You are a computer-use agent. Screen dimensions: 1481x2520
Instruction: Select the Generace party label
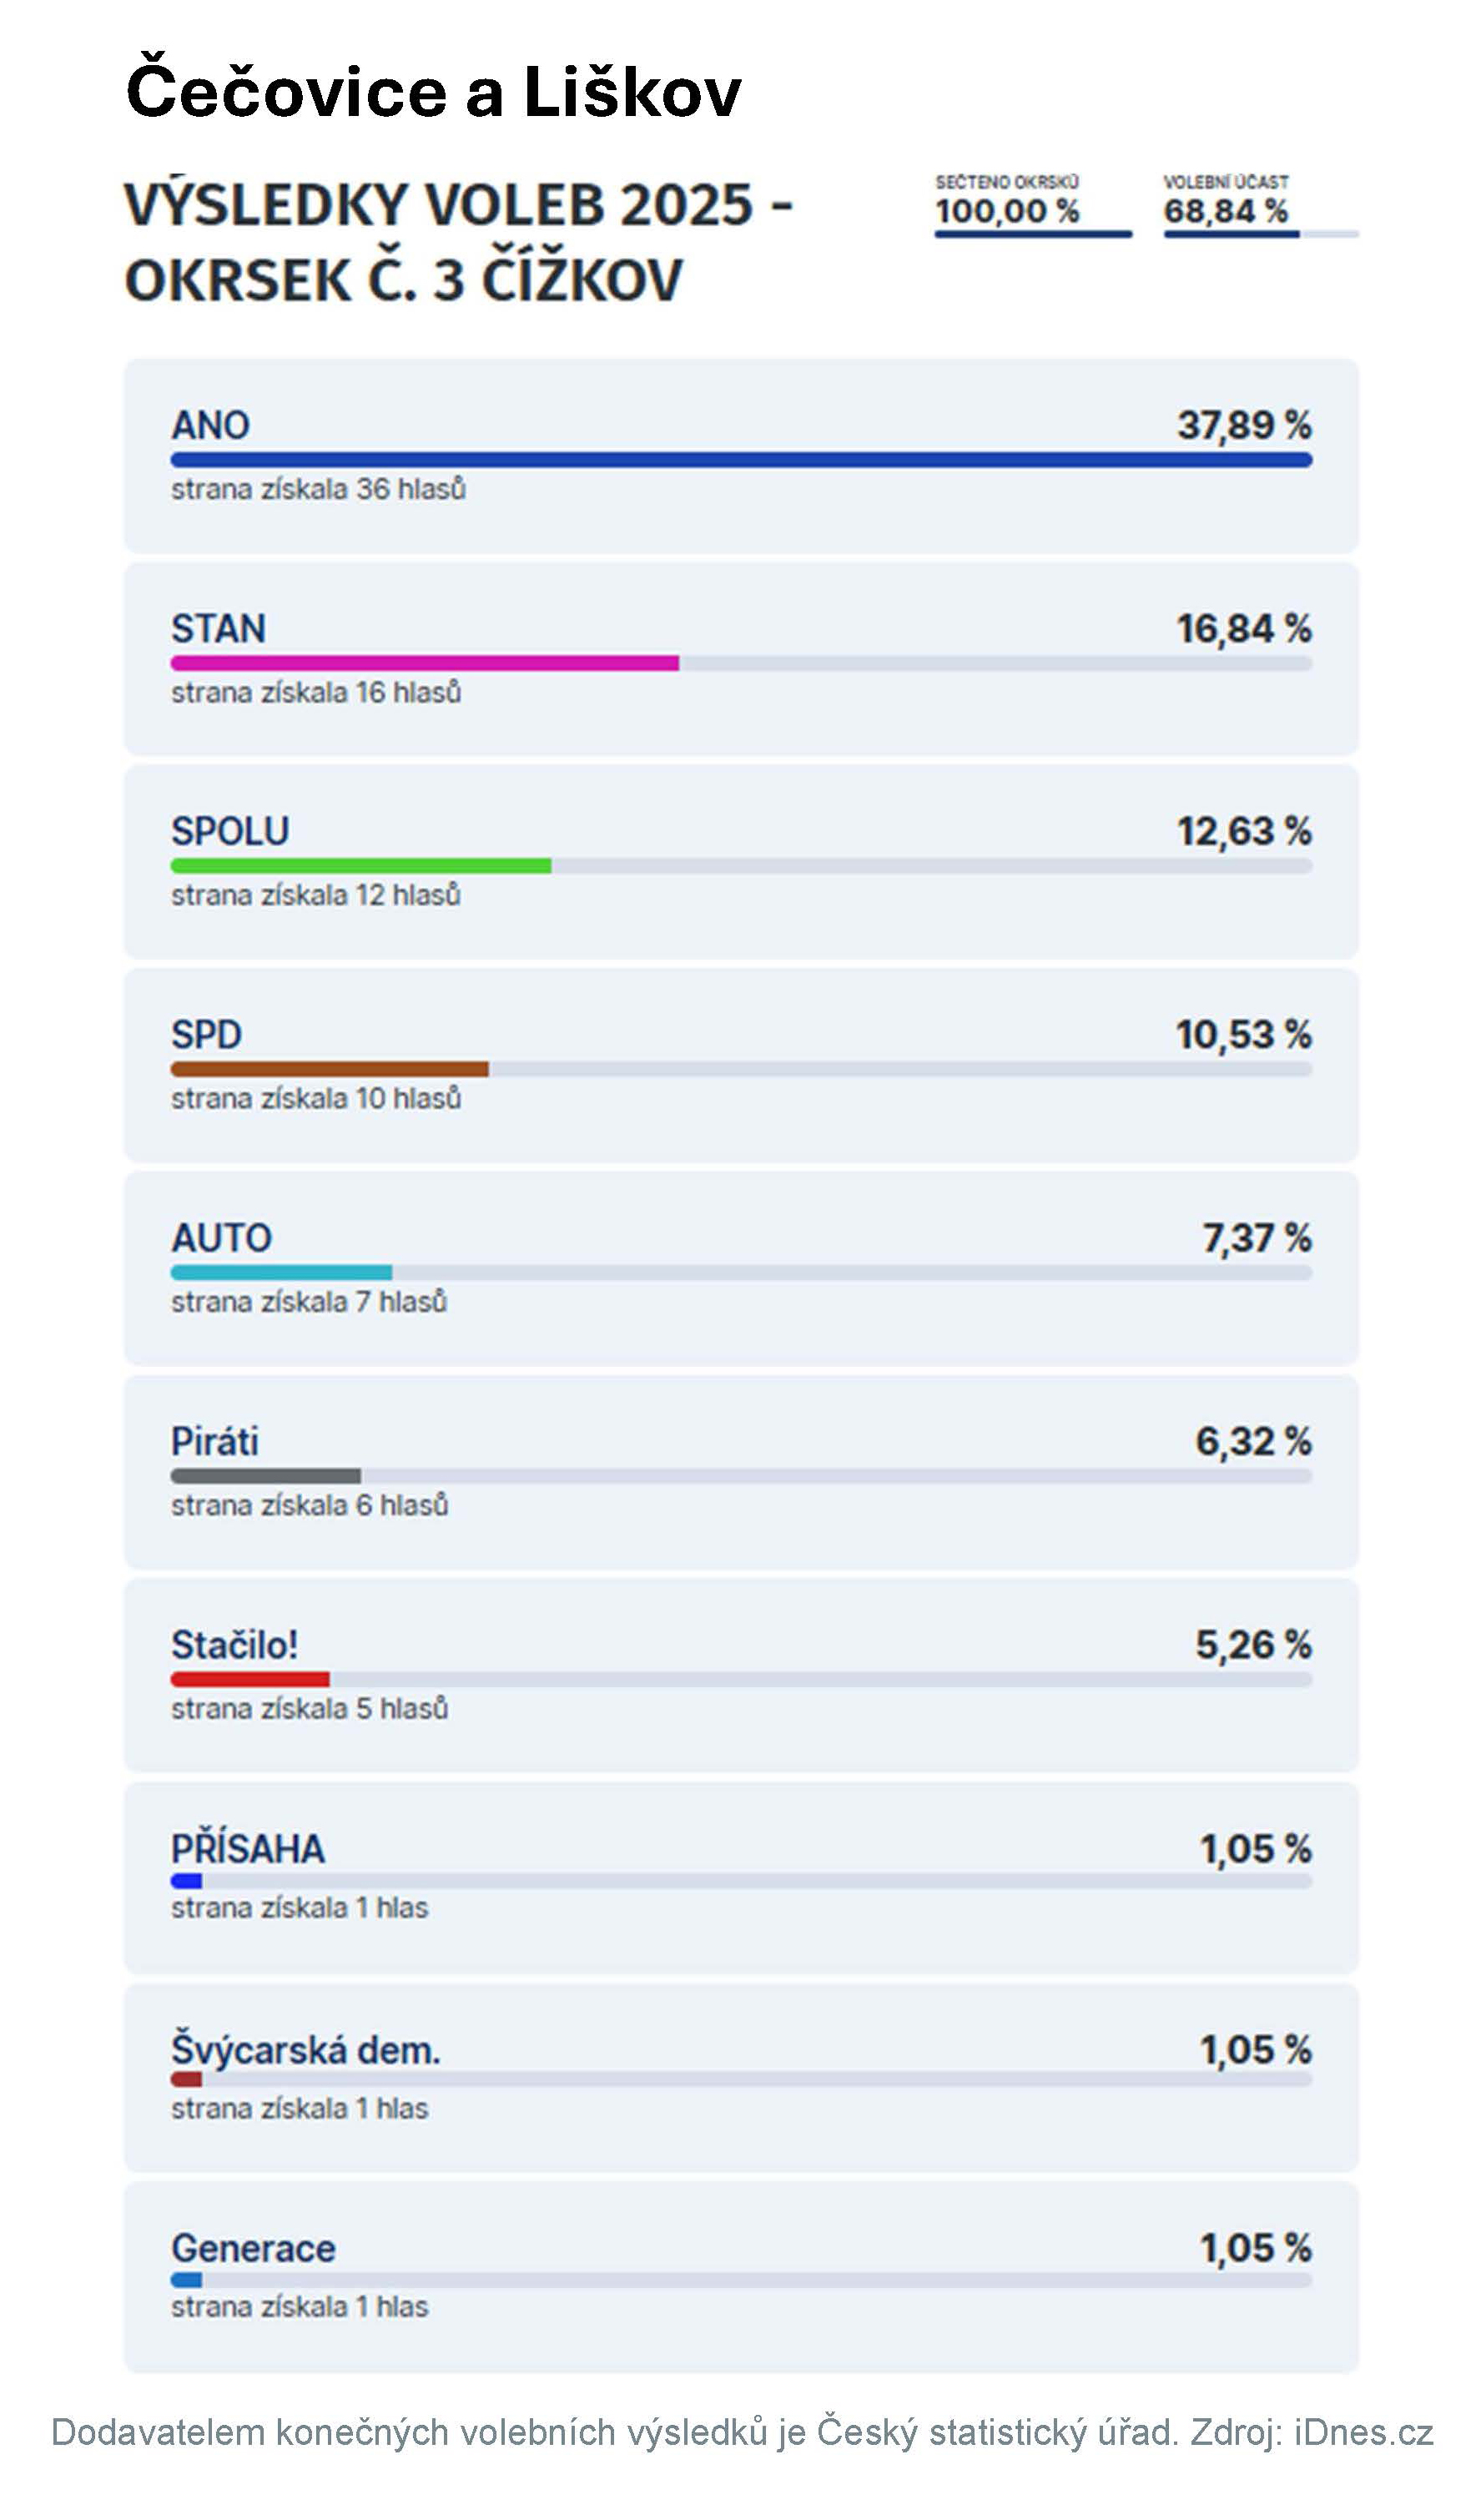[x=253, y=2248]
